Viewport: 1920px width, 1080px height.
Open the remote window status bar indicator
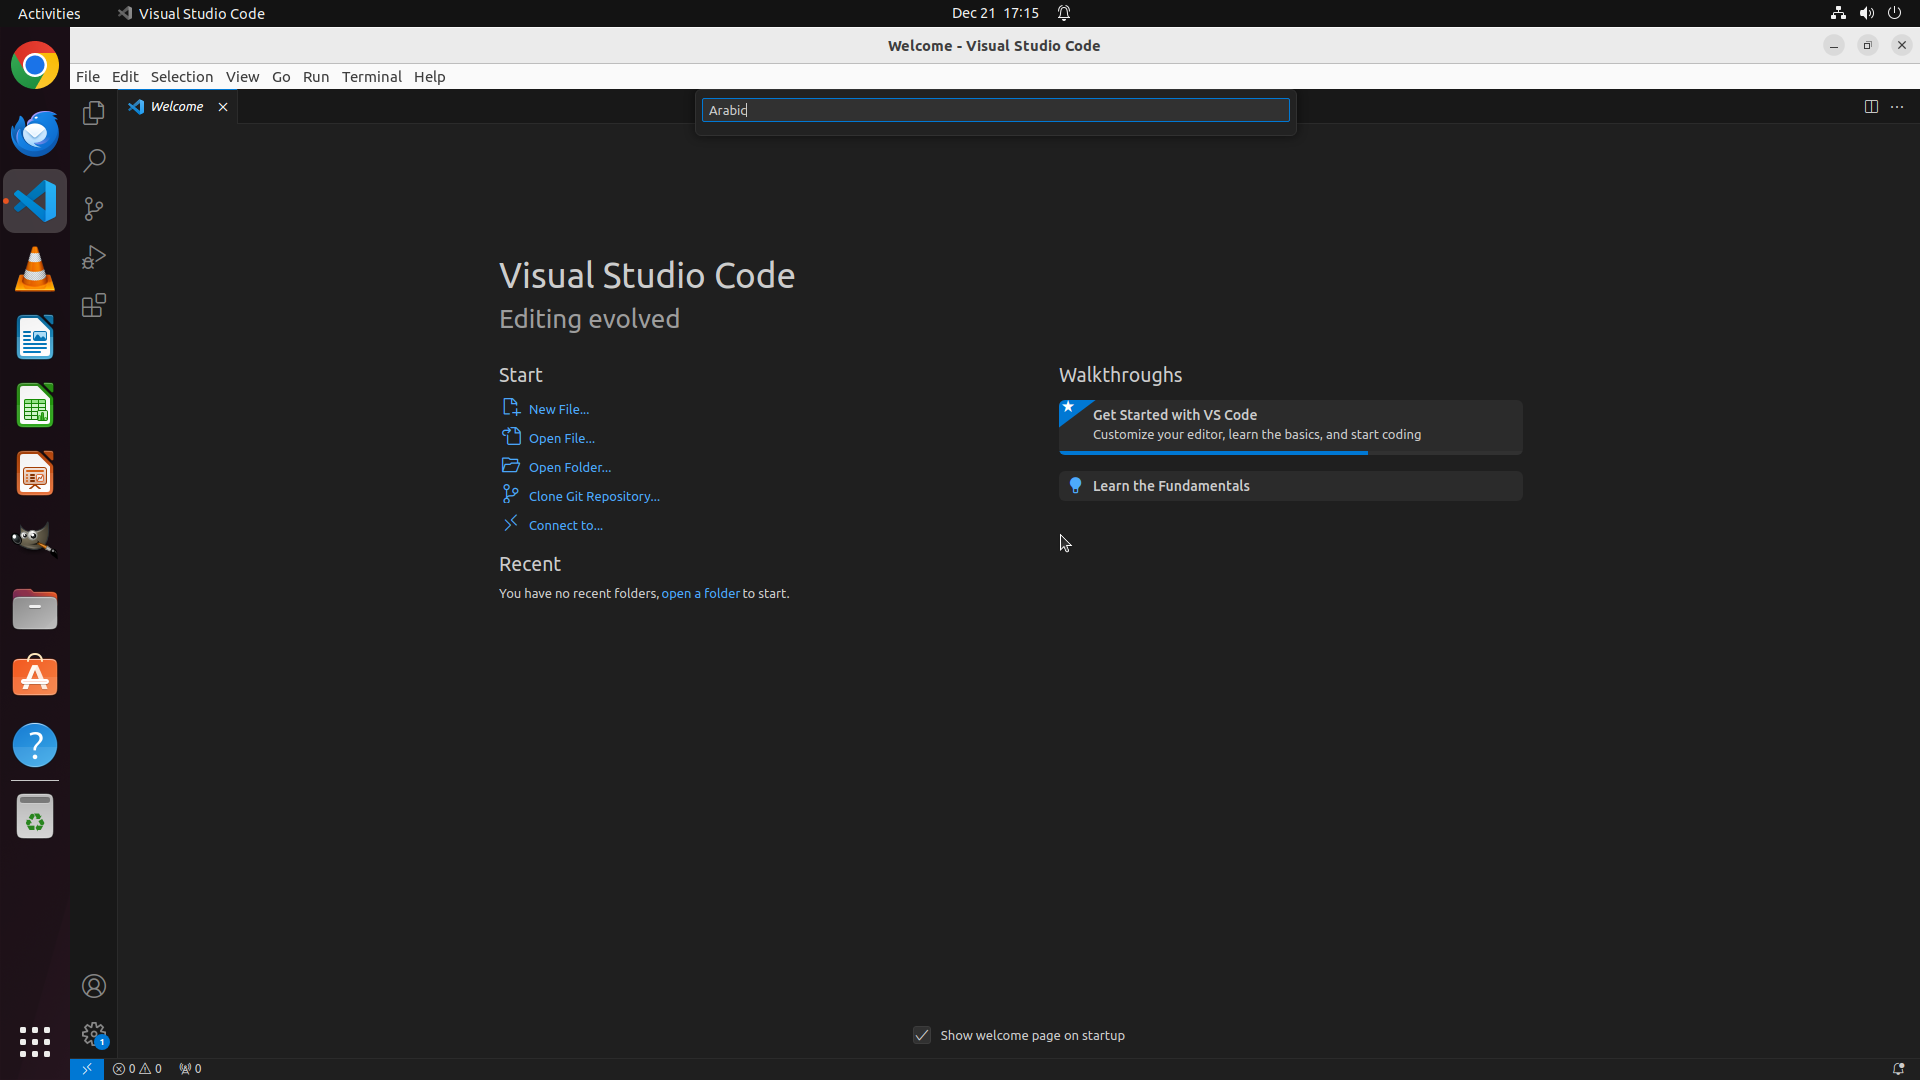87,1068
